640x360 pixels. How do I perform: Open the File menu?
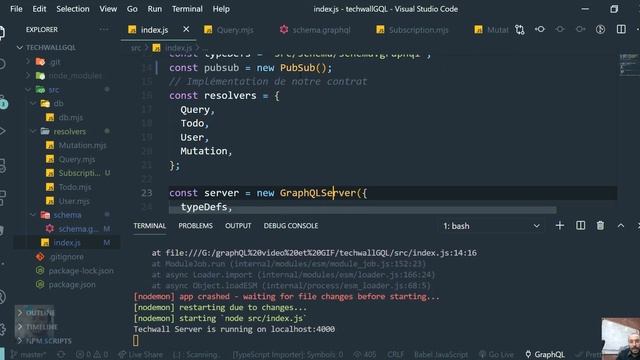16,9
